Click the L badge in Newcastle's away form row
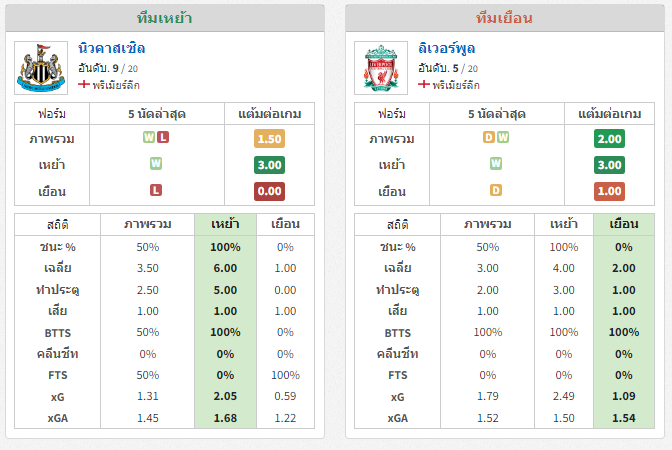This screenshot has width=672, height=450. pyautogui.click(x=156, y=190)
